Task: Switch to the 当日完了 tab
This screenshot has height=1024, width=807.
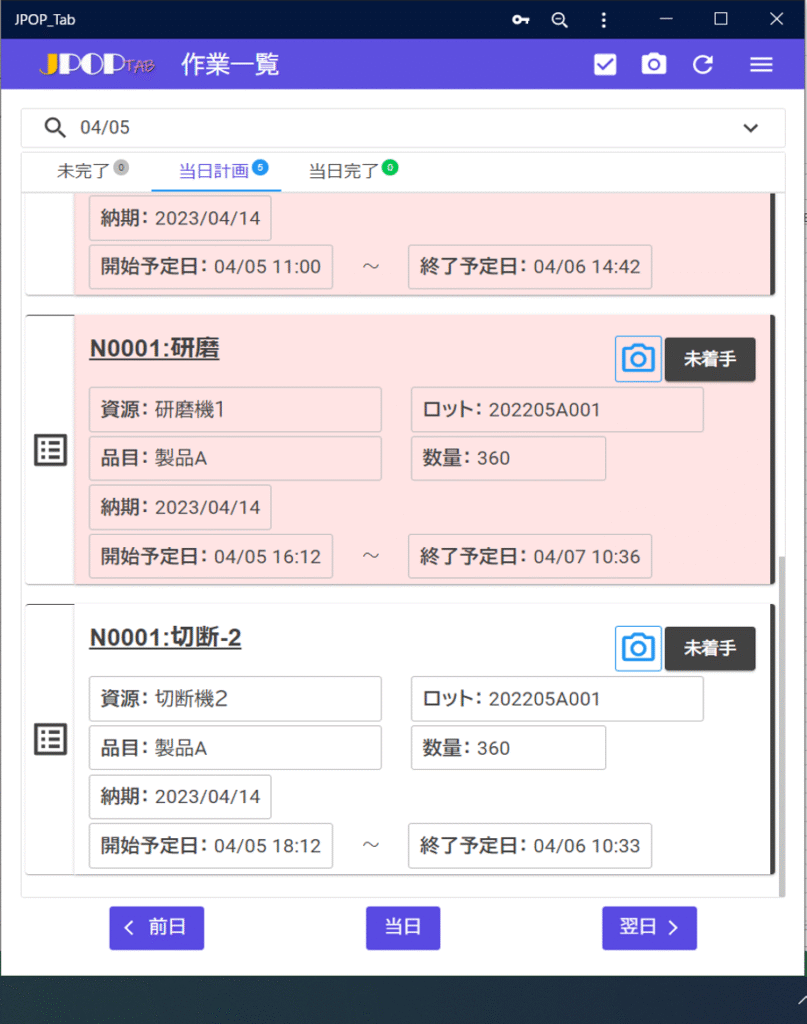Action: [x=345, y=171]
